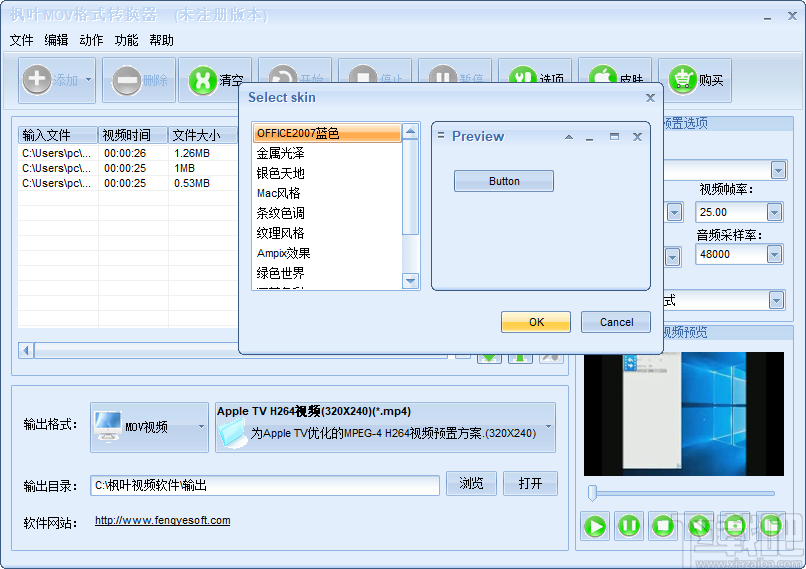
Task: Take a snapshot with the camera icon
Action: point(735,526)
